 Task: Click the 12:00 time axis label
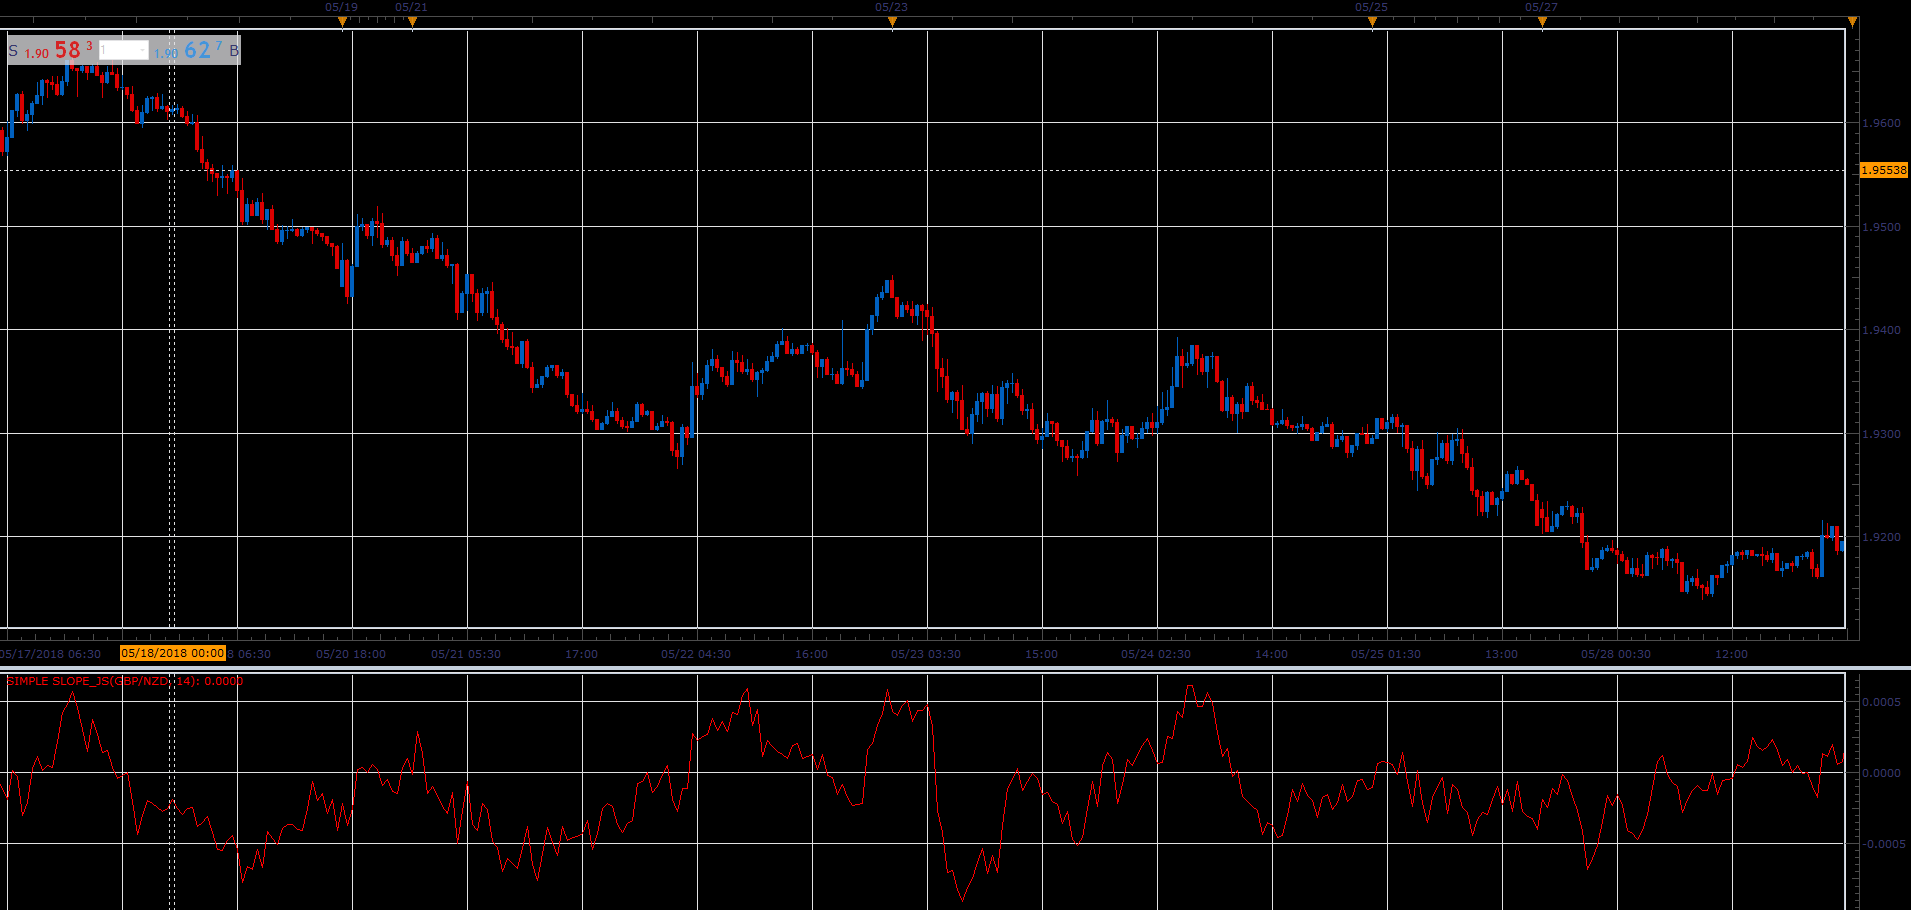click(x=1732, y=654)
